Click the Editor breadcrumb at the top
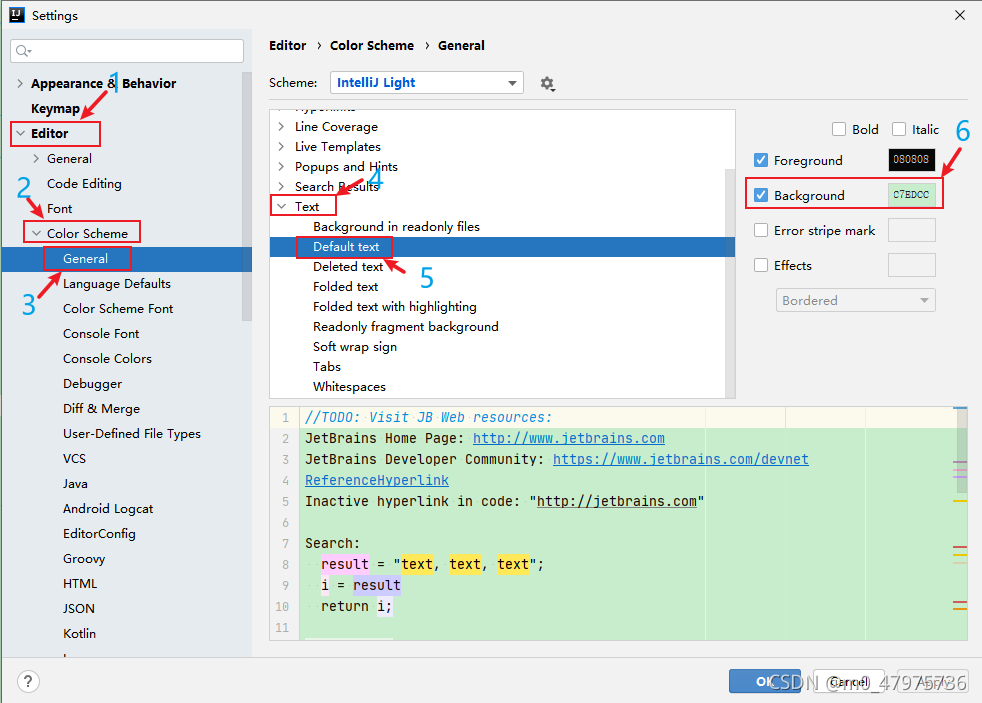This screenshot has width=982, height=703. (x=287, y=45)
